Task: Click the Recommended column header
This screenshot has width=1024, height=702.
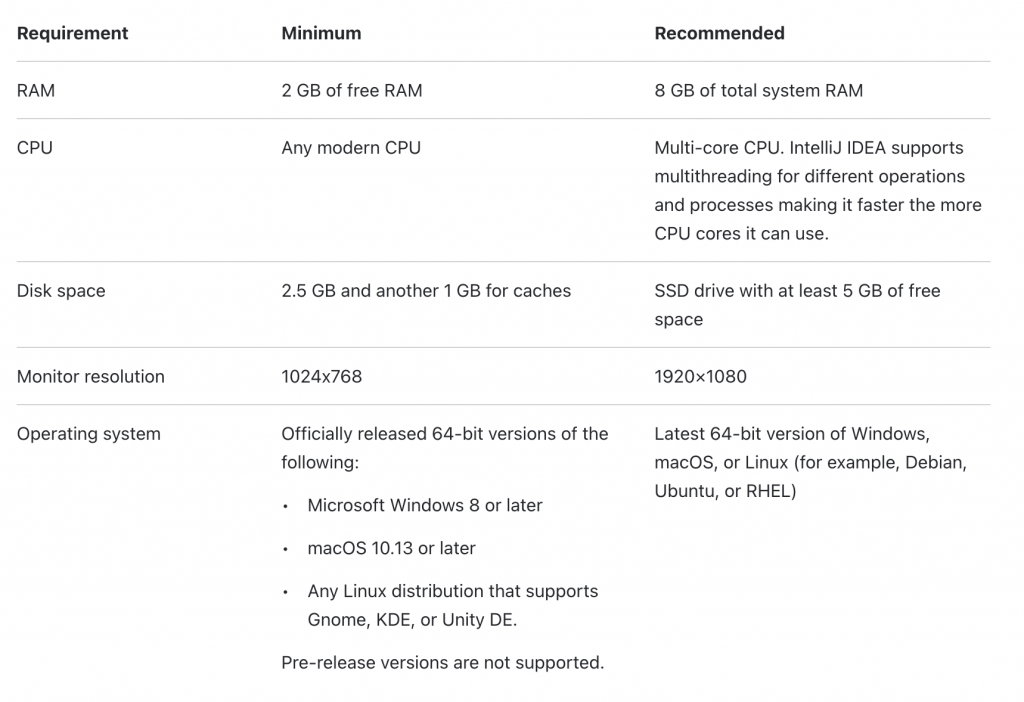Action: tap(720, 33)
